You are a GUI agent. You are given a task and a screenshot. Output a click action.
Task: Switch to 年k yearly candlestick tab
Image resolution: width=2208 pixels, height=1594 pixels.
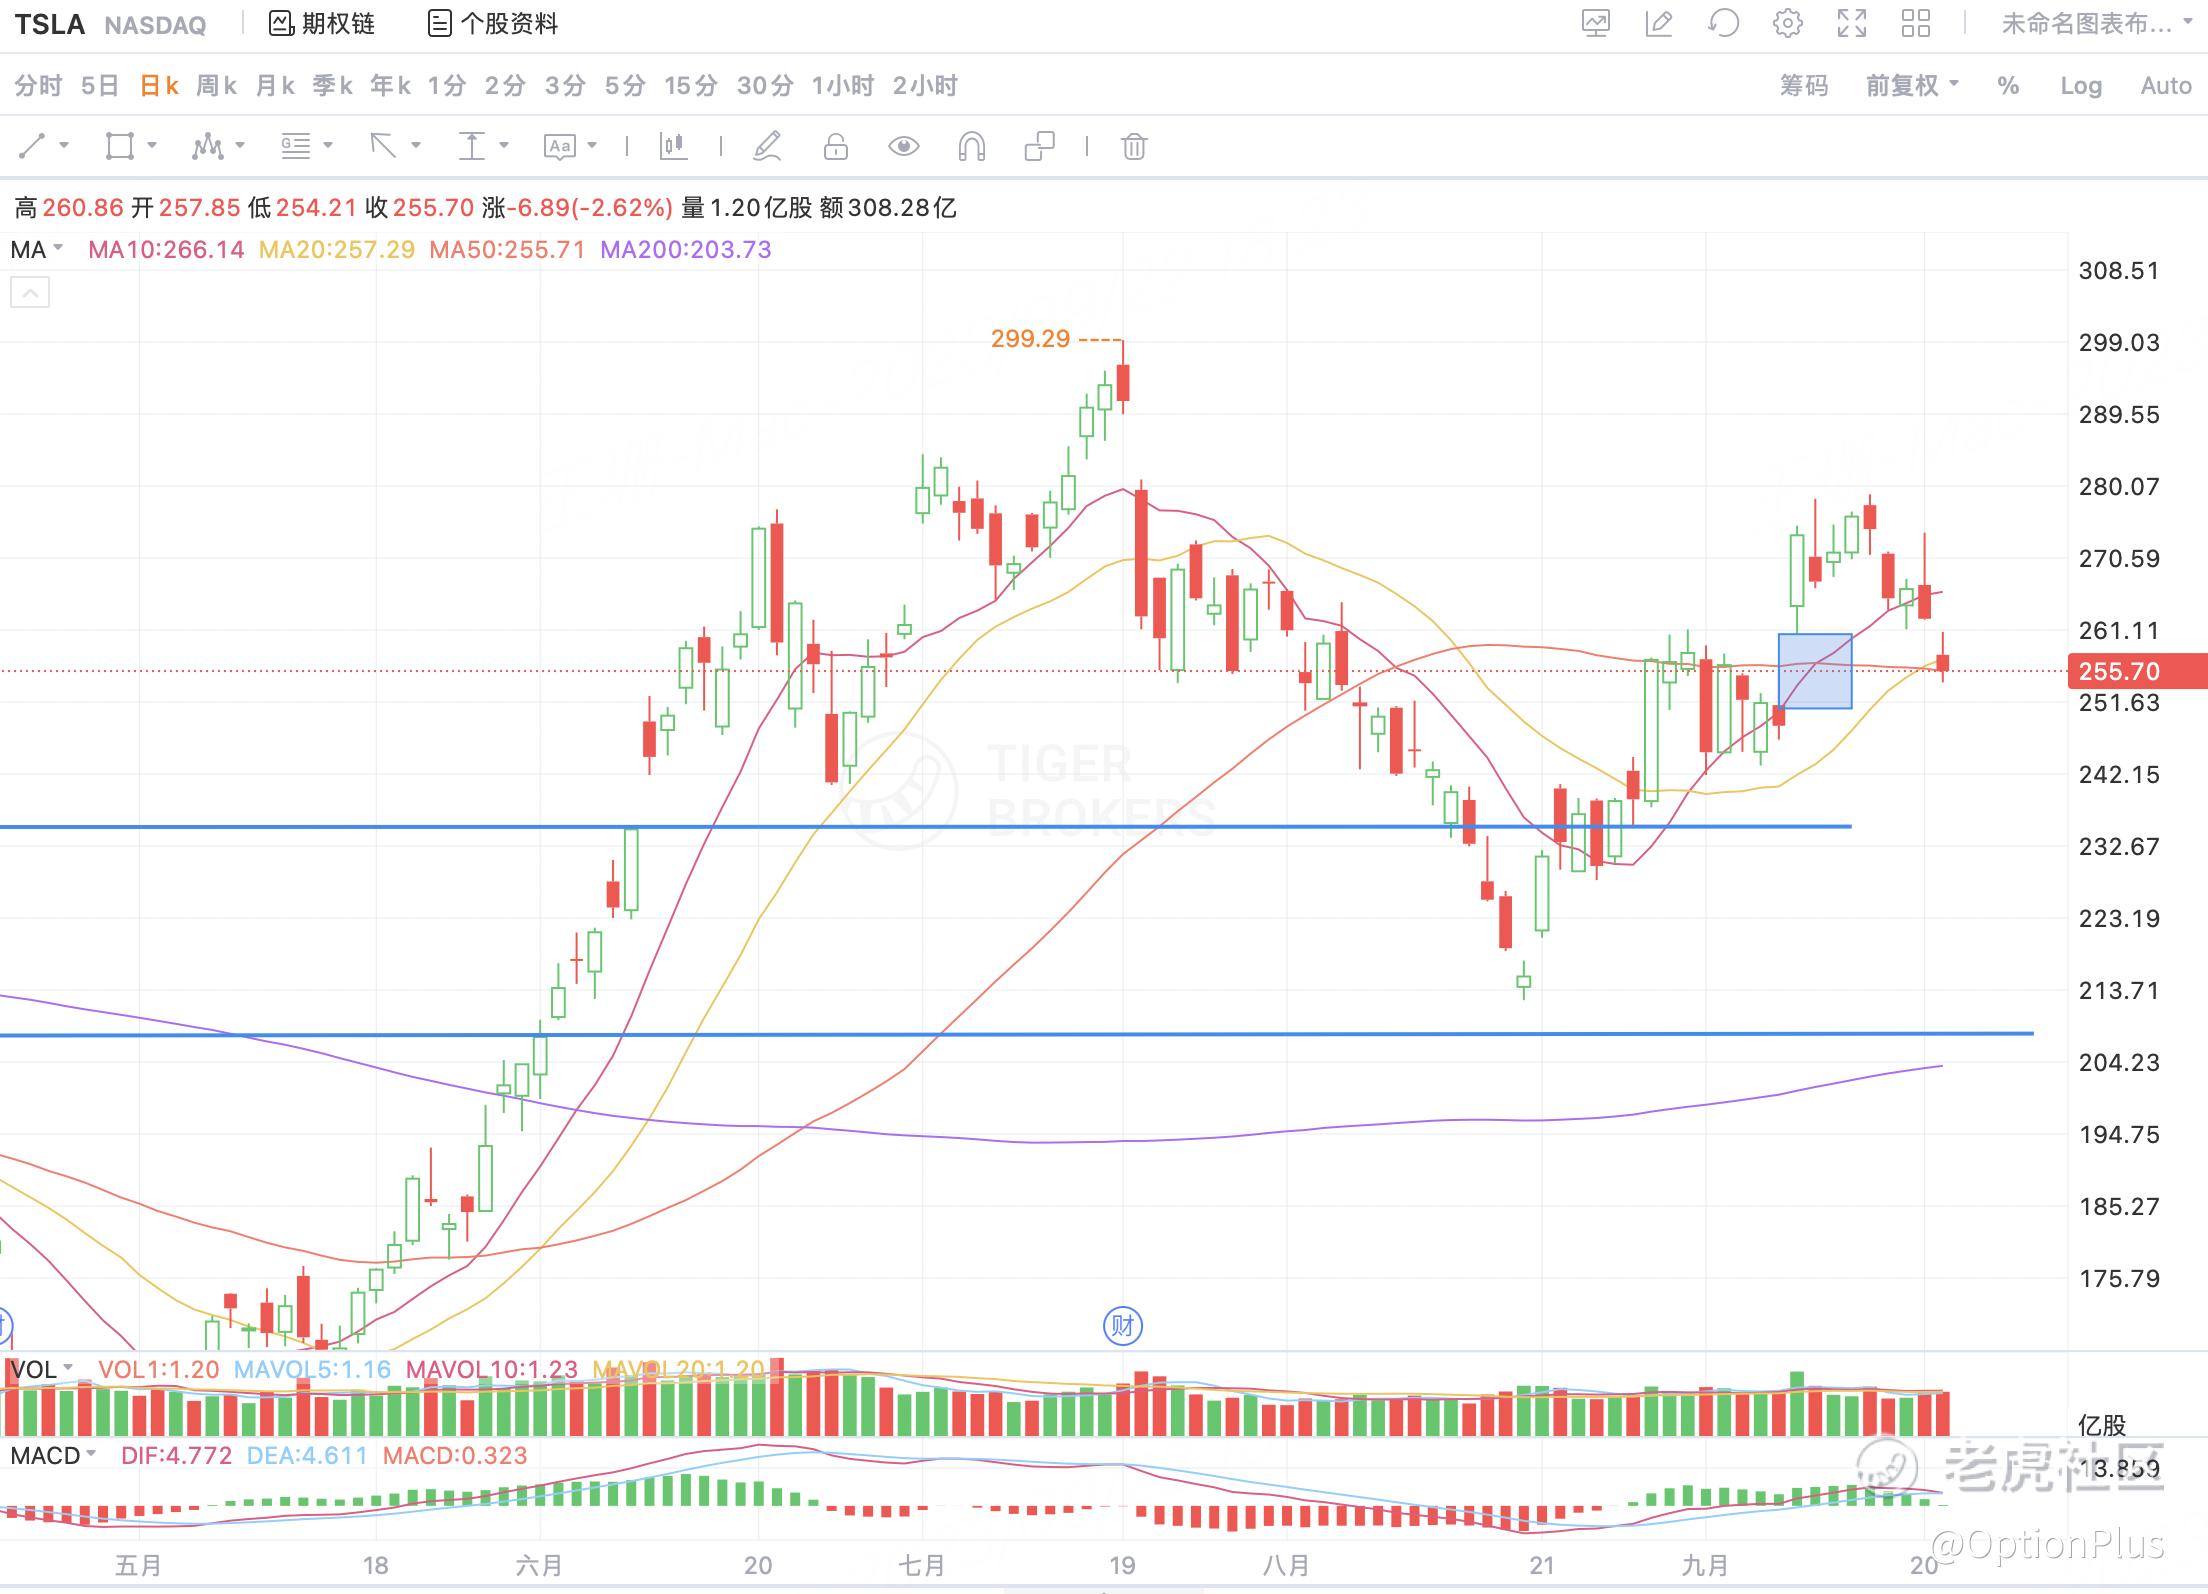coord(391,86)
